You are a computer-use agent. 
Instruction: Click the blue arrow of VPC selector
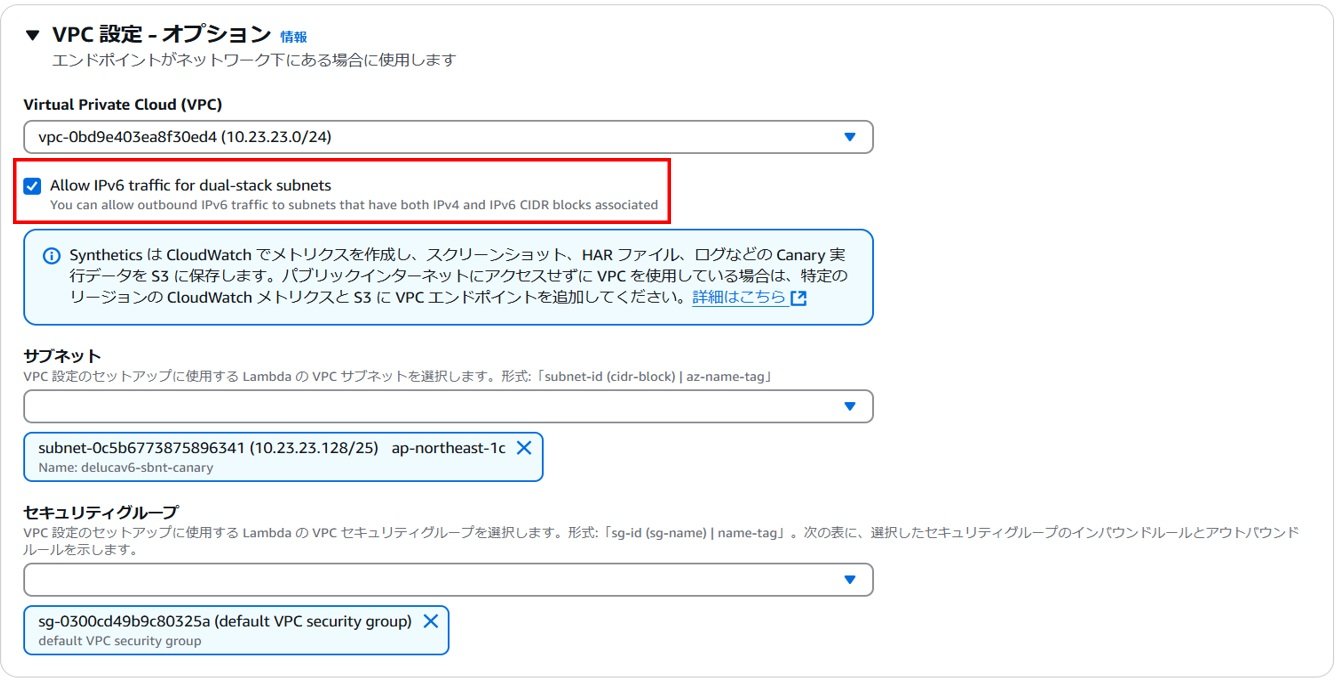tap(849, 137)
